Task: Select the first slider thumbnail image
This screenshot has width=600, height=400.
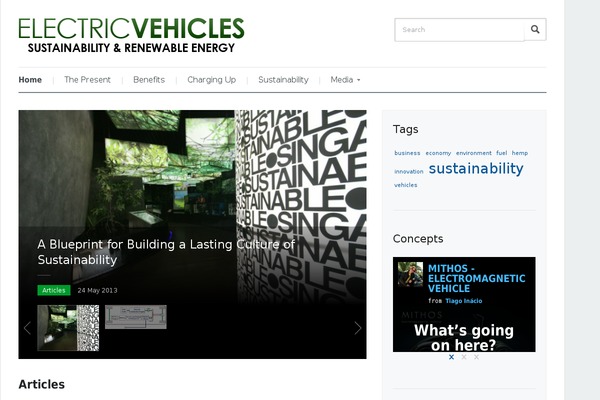Action: click(68, 328)
